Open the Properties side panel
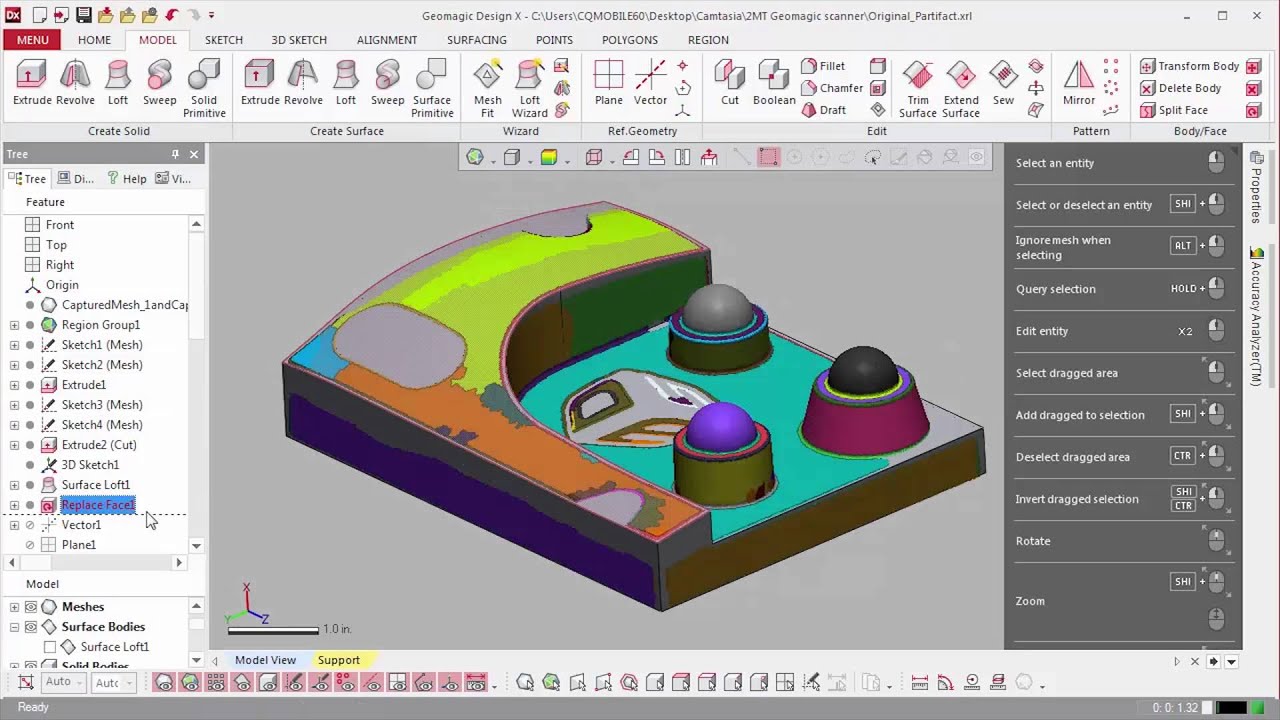Image resolution: width=1280 pixels, height=720 pixels. tap(1256, 188)
